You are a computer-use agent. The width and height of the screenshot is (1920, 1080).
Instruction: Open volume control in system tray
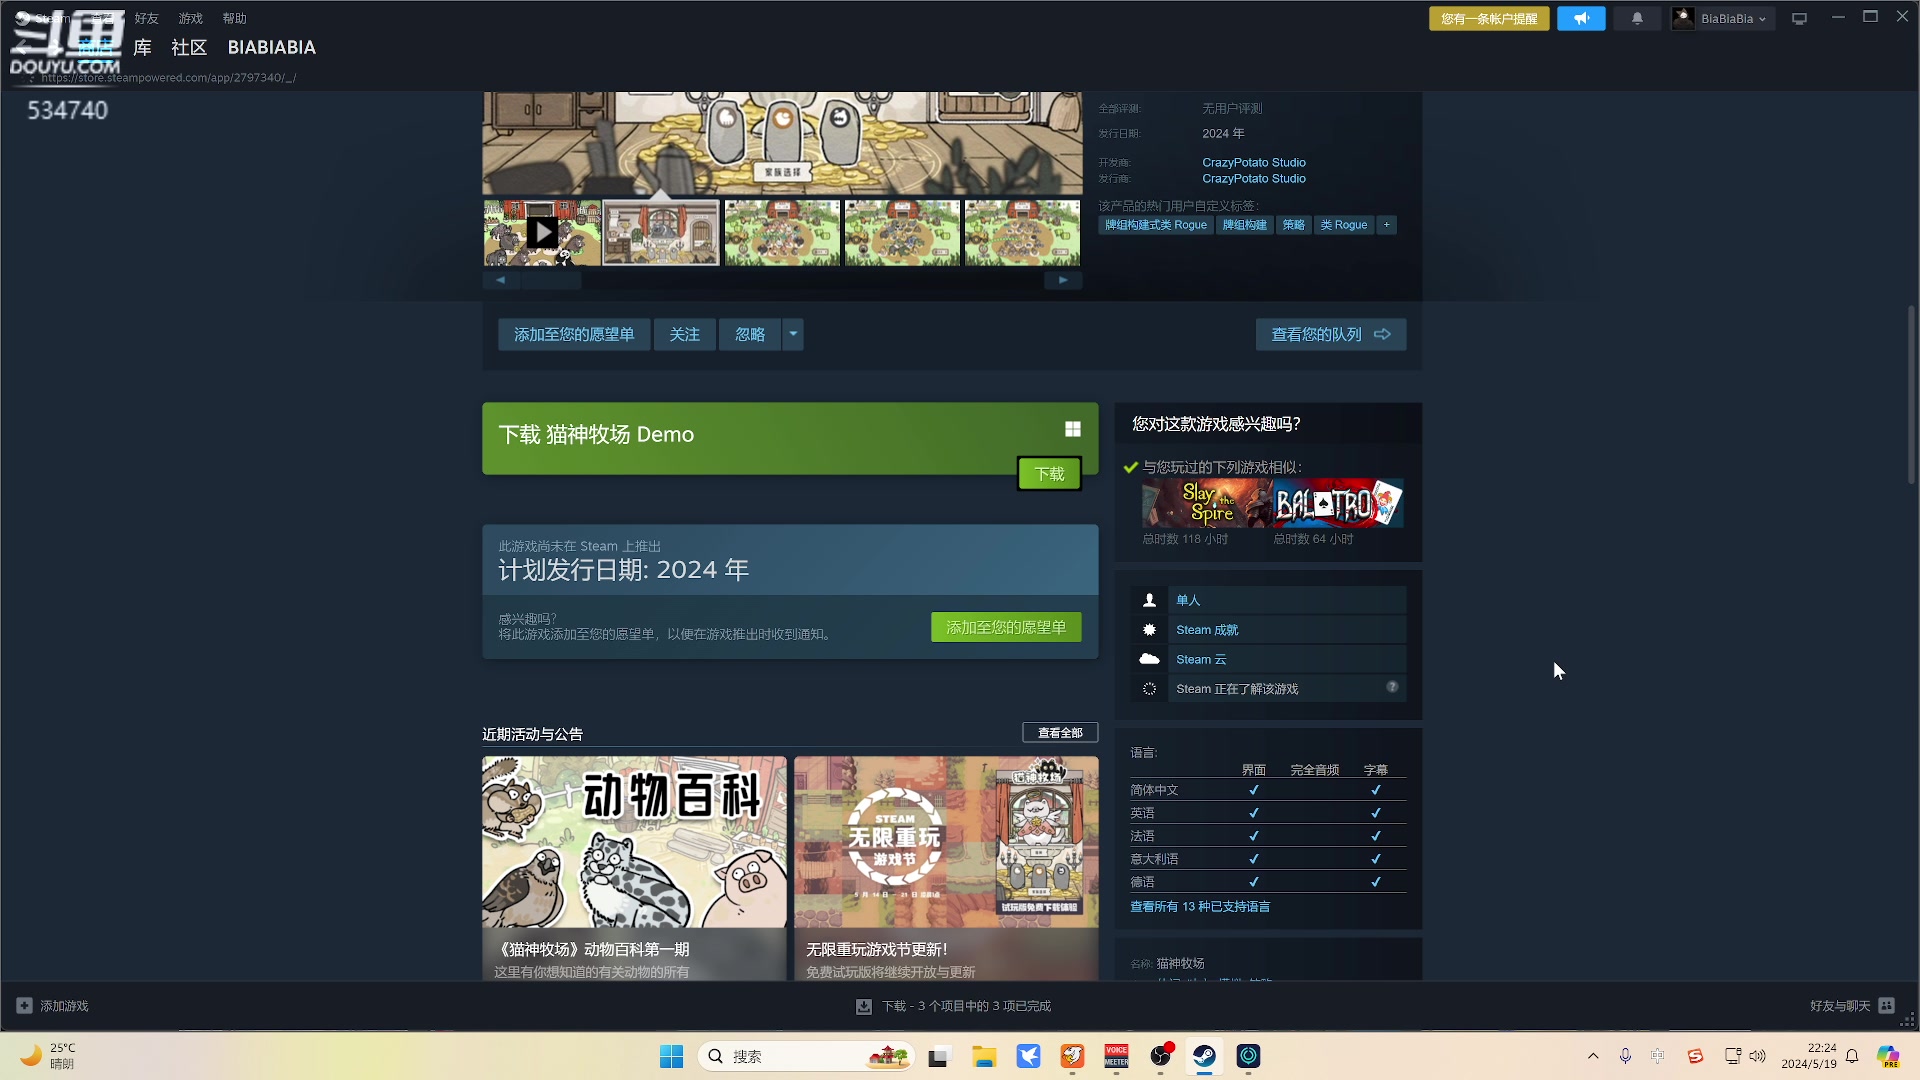pyautogui.click(x=1757, y=1056)
